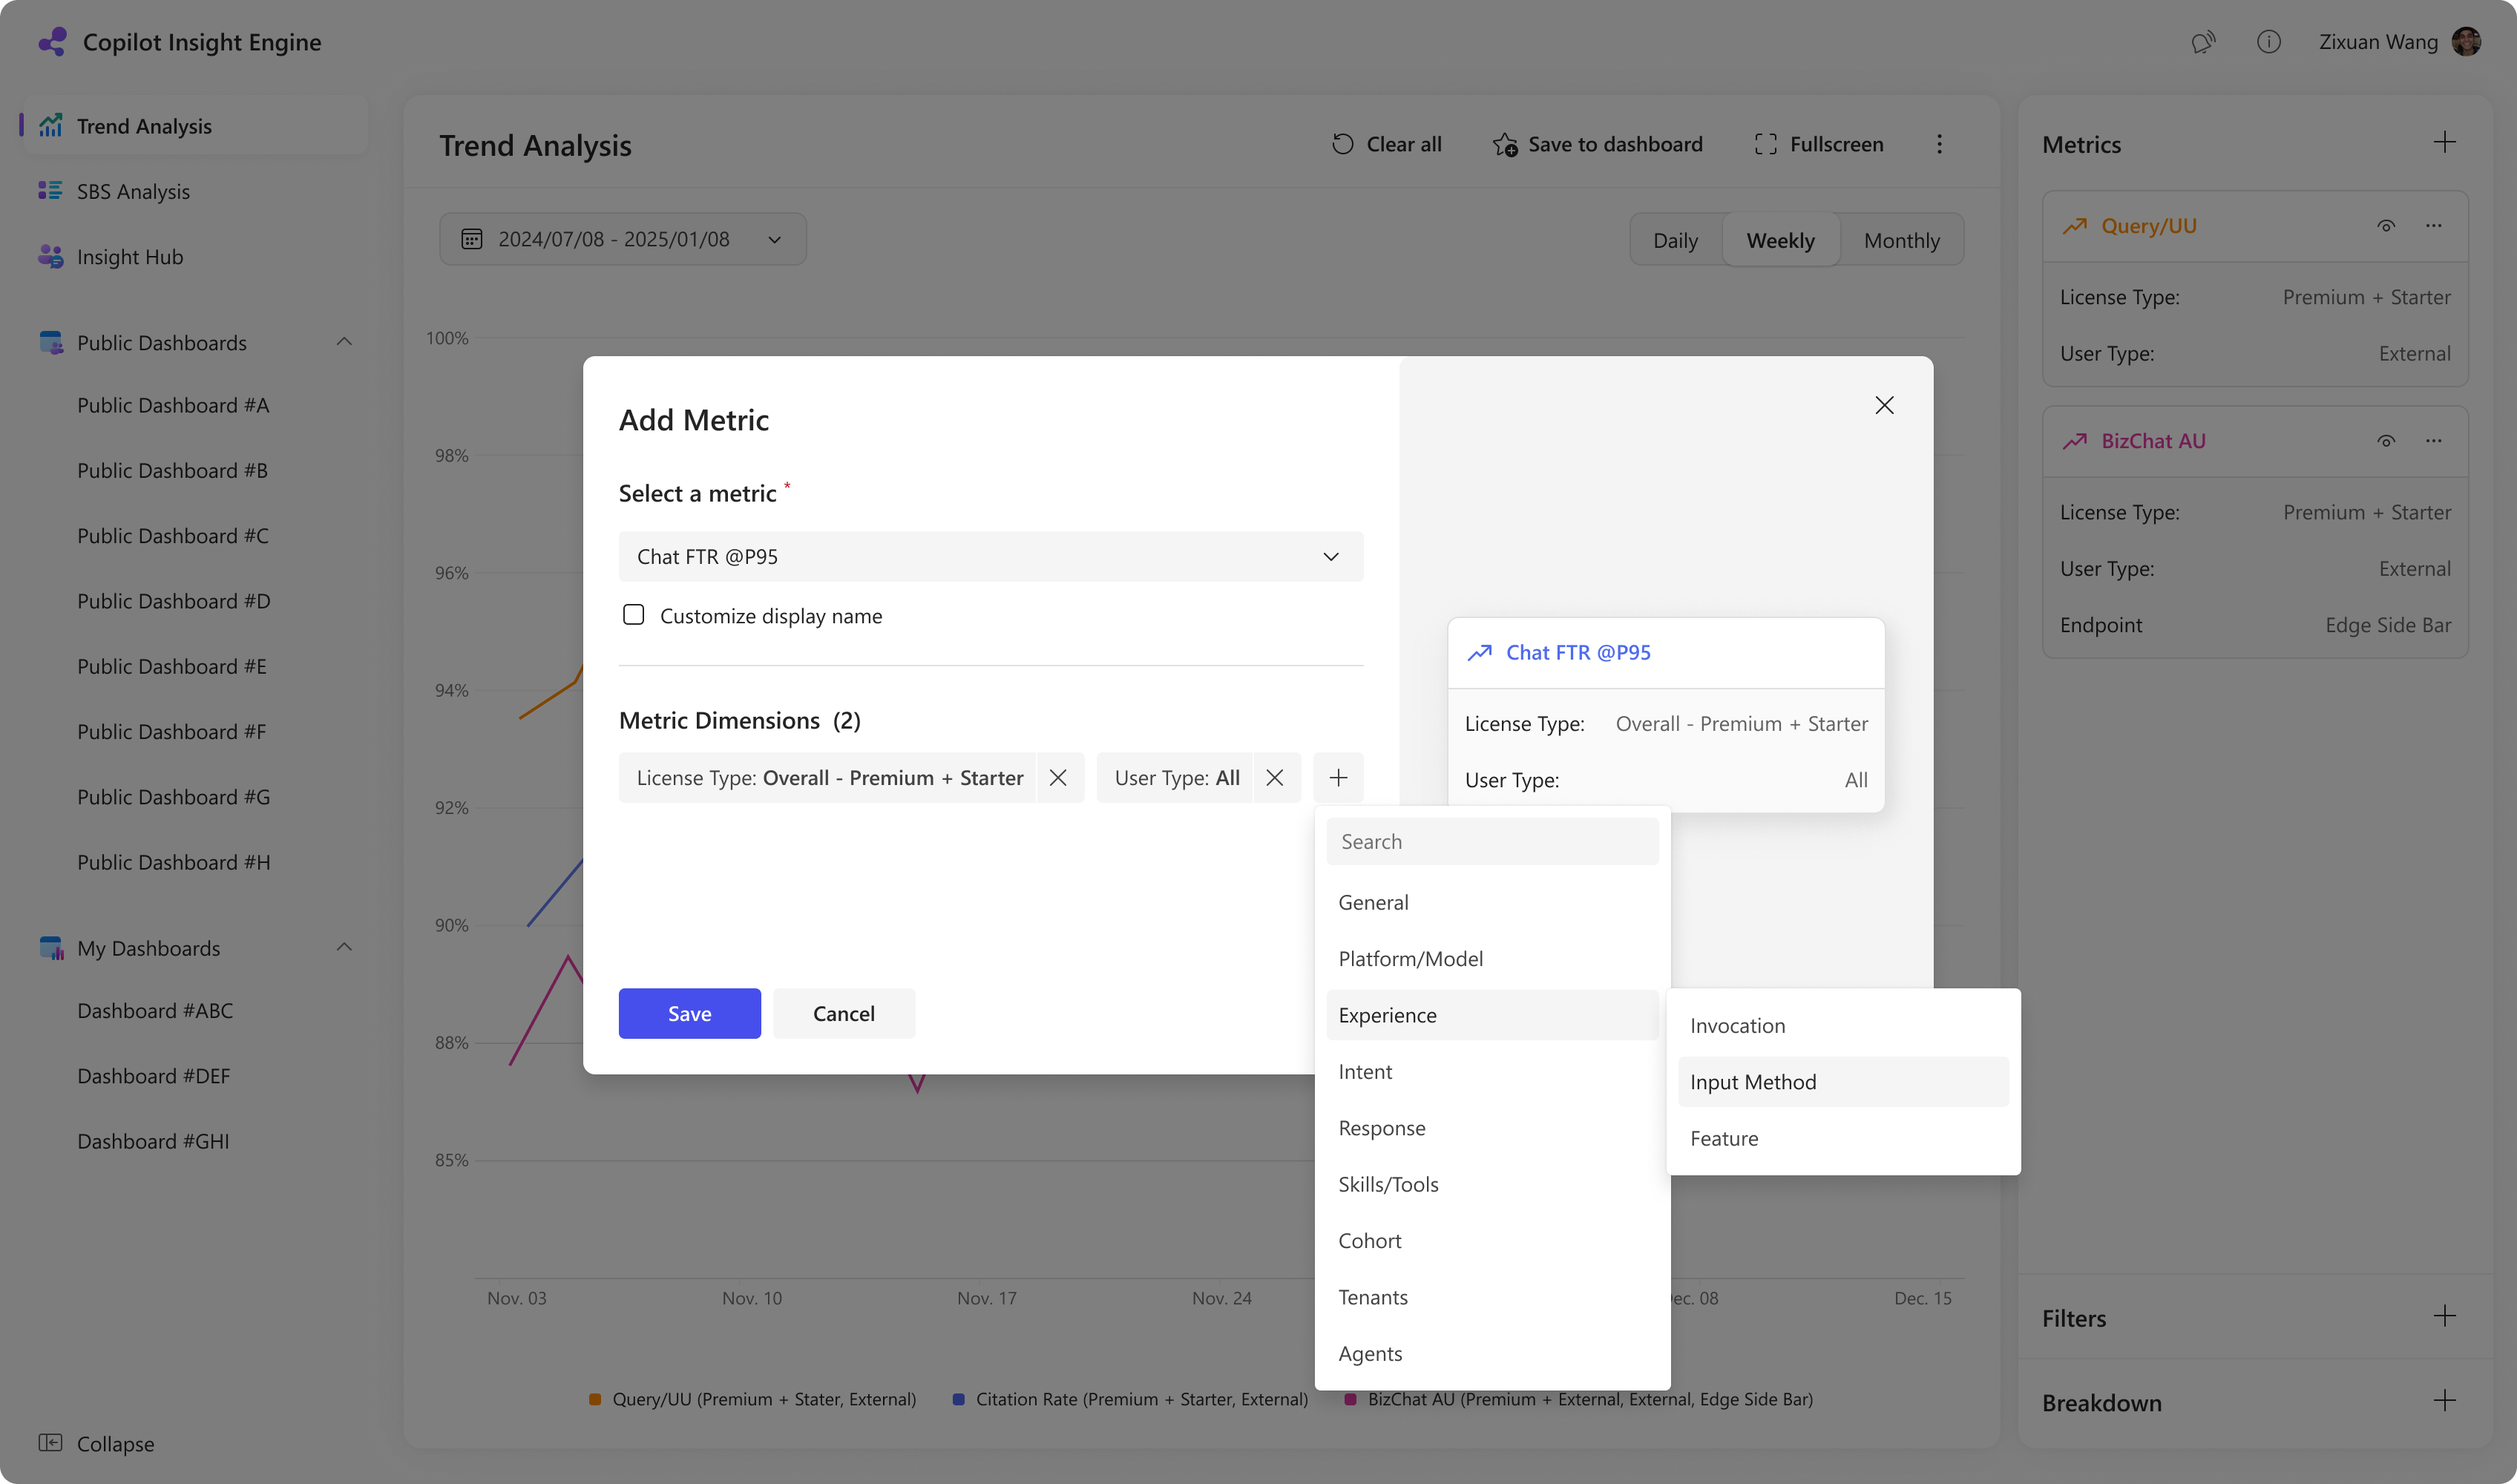
Task: Remove the User Type dimension chip
Action: pos(1275,778)
